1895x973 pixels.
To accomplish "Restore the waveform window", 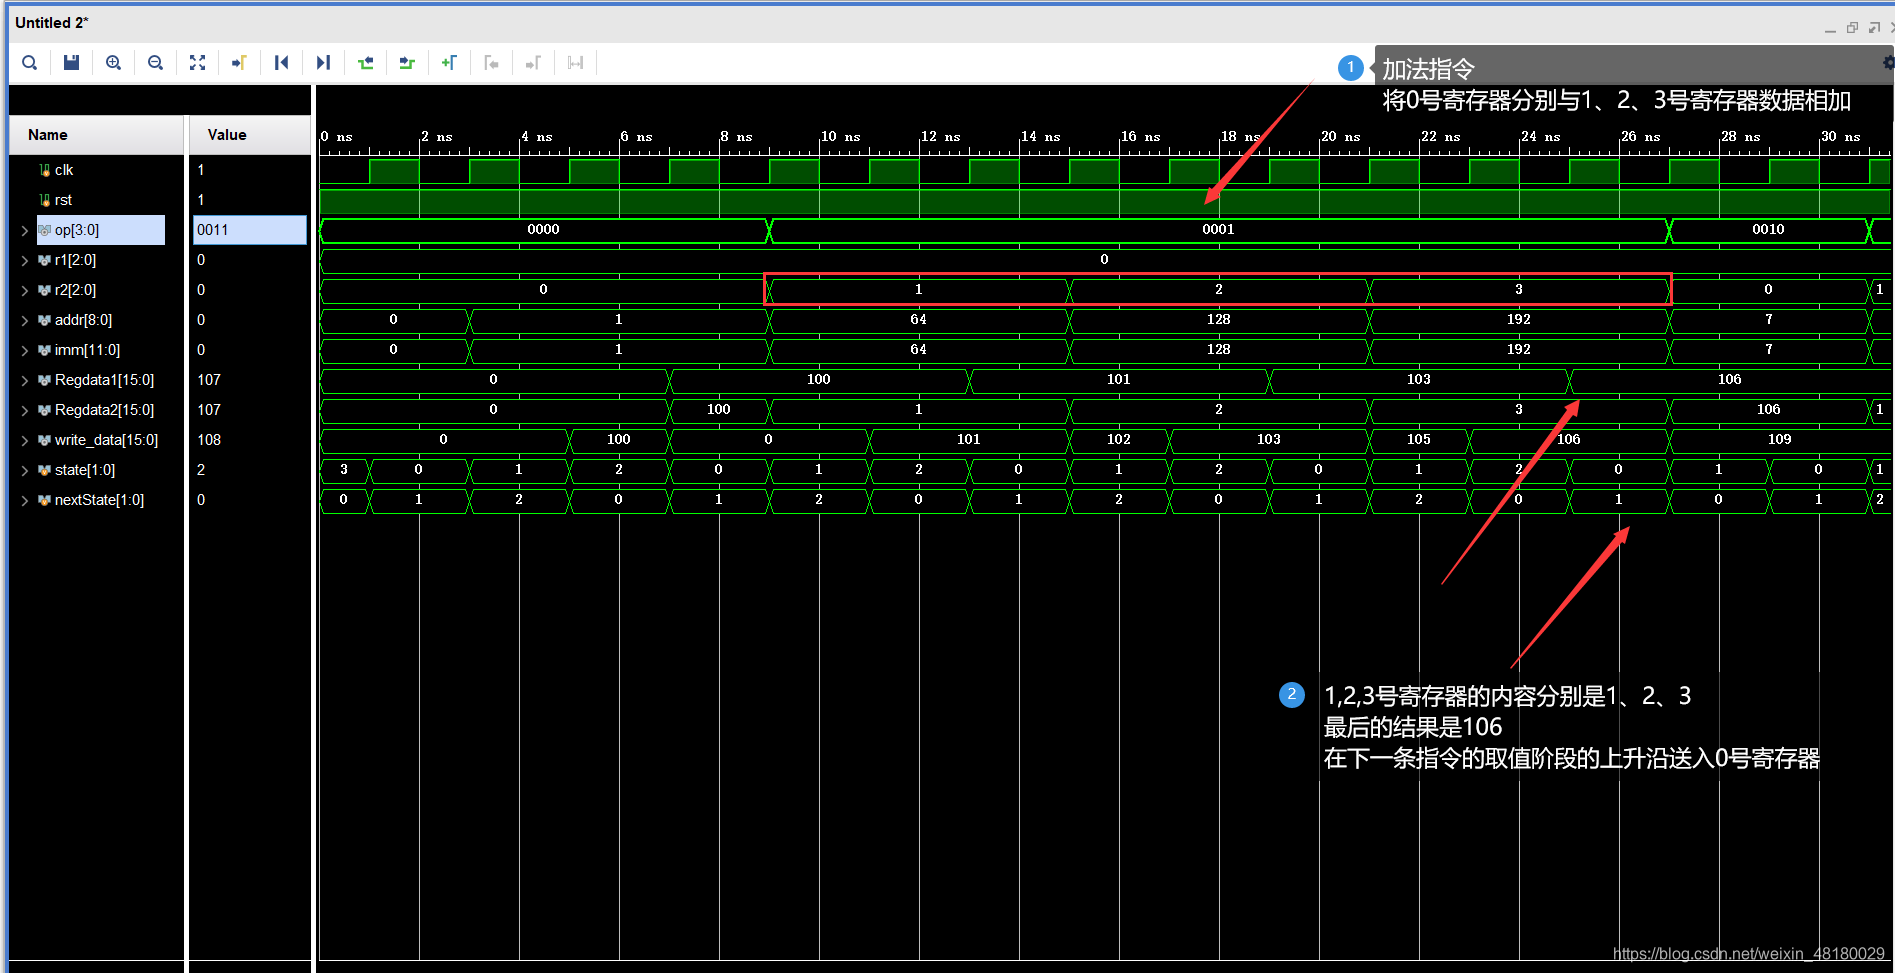I will [1852, 28].
